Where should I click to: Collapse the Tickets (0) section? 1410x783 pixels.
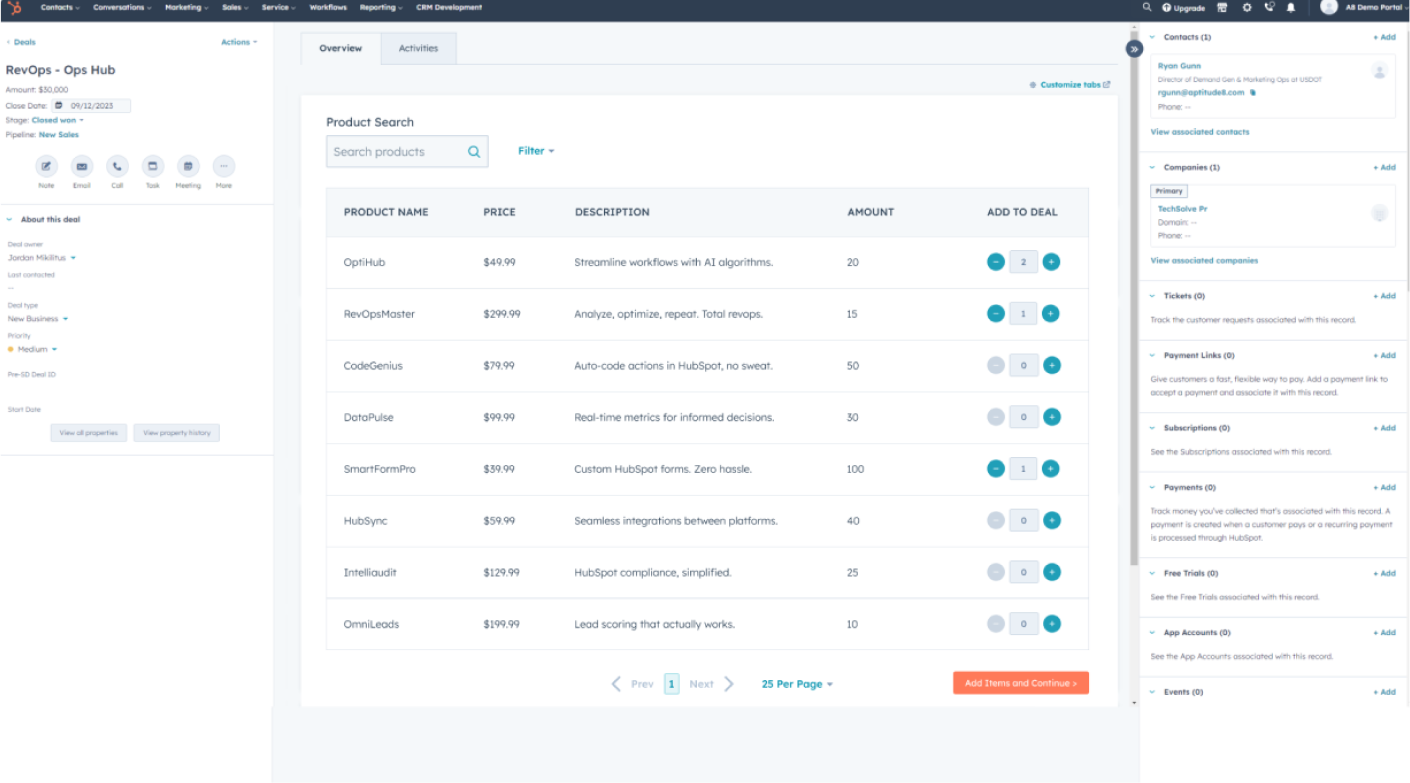[1152, 296]
